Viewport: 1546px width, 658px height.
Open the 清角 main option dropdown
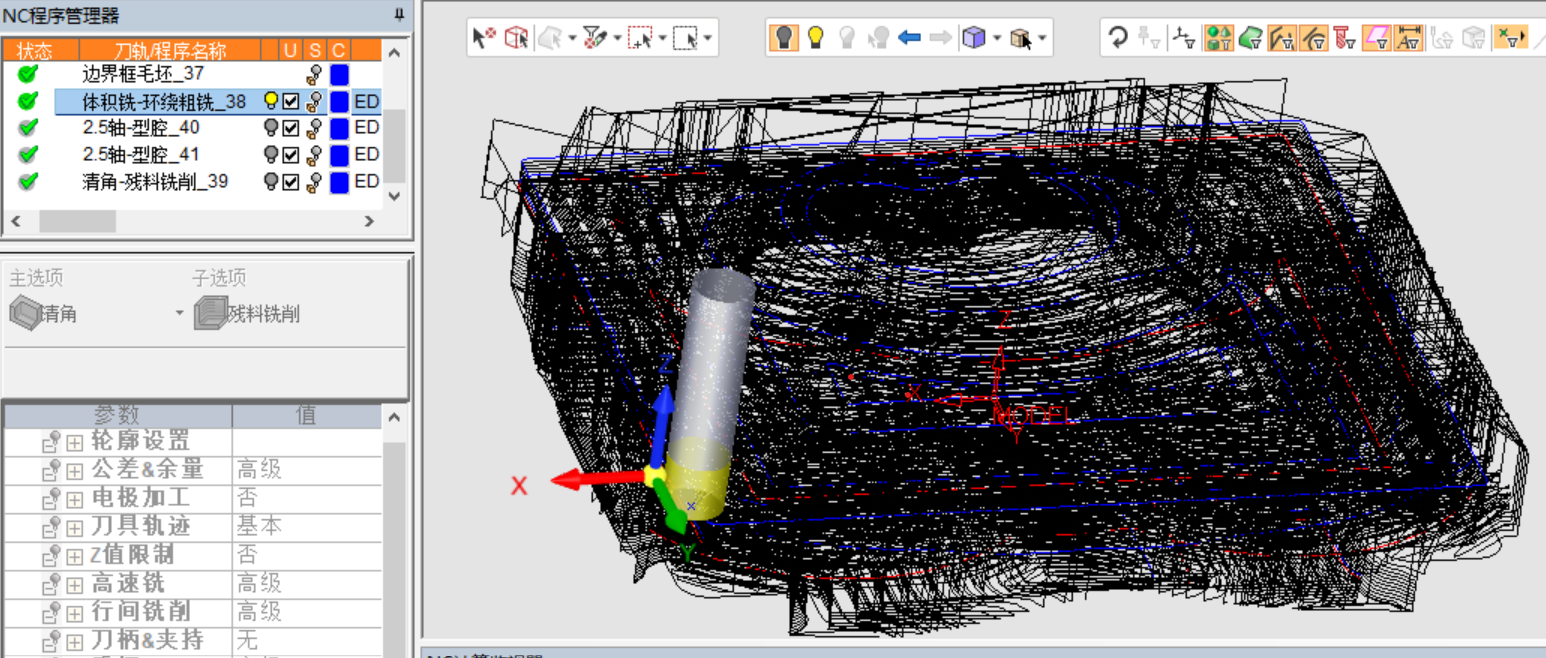point(180,314)
